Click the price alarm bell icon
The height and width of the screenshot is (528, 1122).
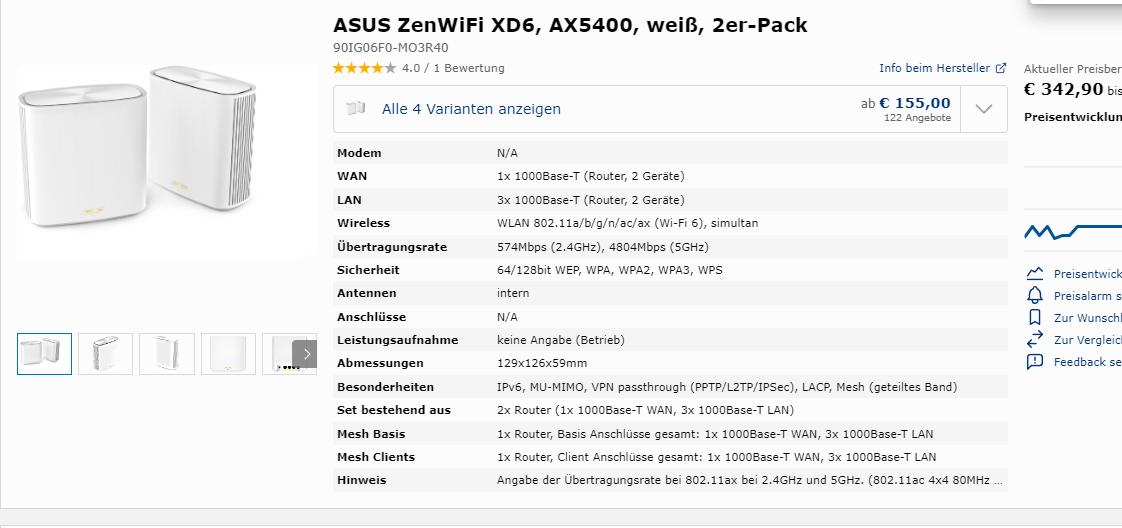tap(1035, 295)
